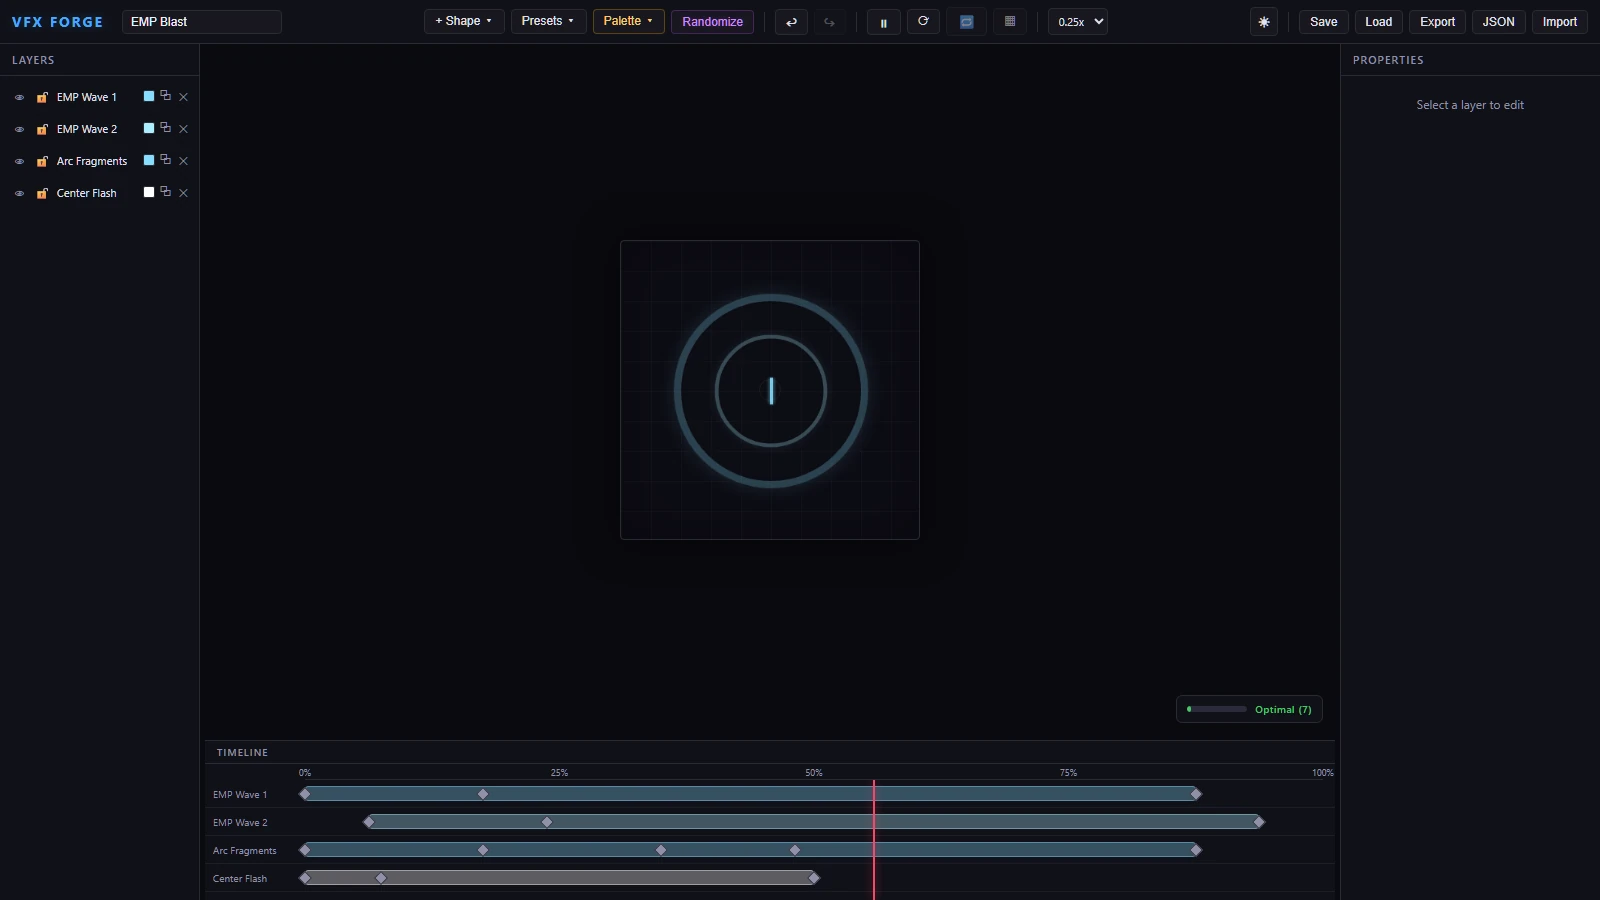1600x900 pixels.
Task: Lock the EMP Wave 1 layer
Action: click(x=42, y=97)
